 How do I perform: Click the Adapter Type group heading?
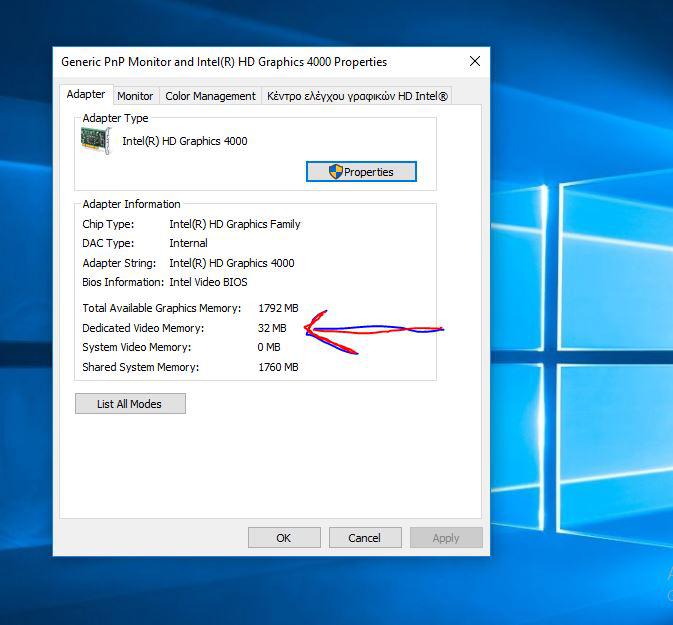(x=115, y=118)
